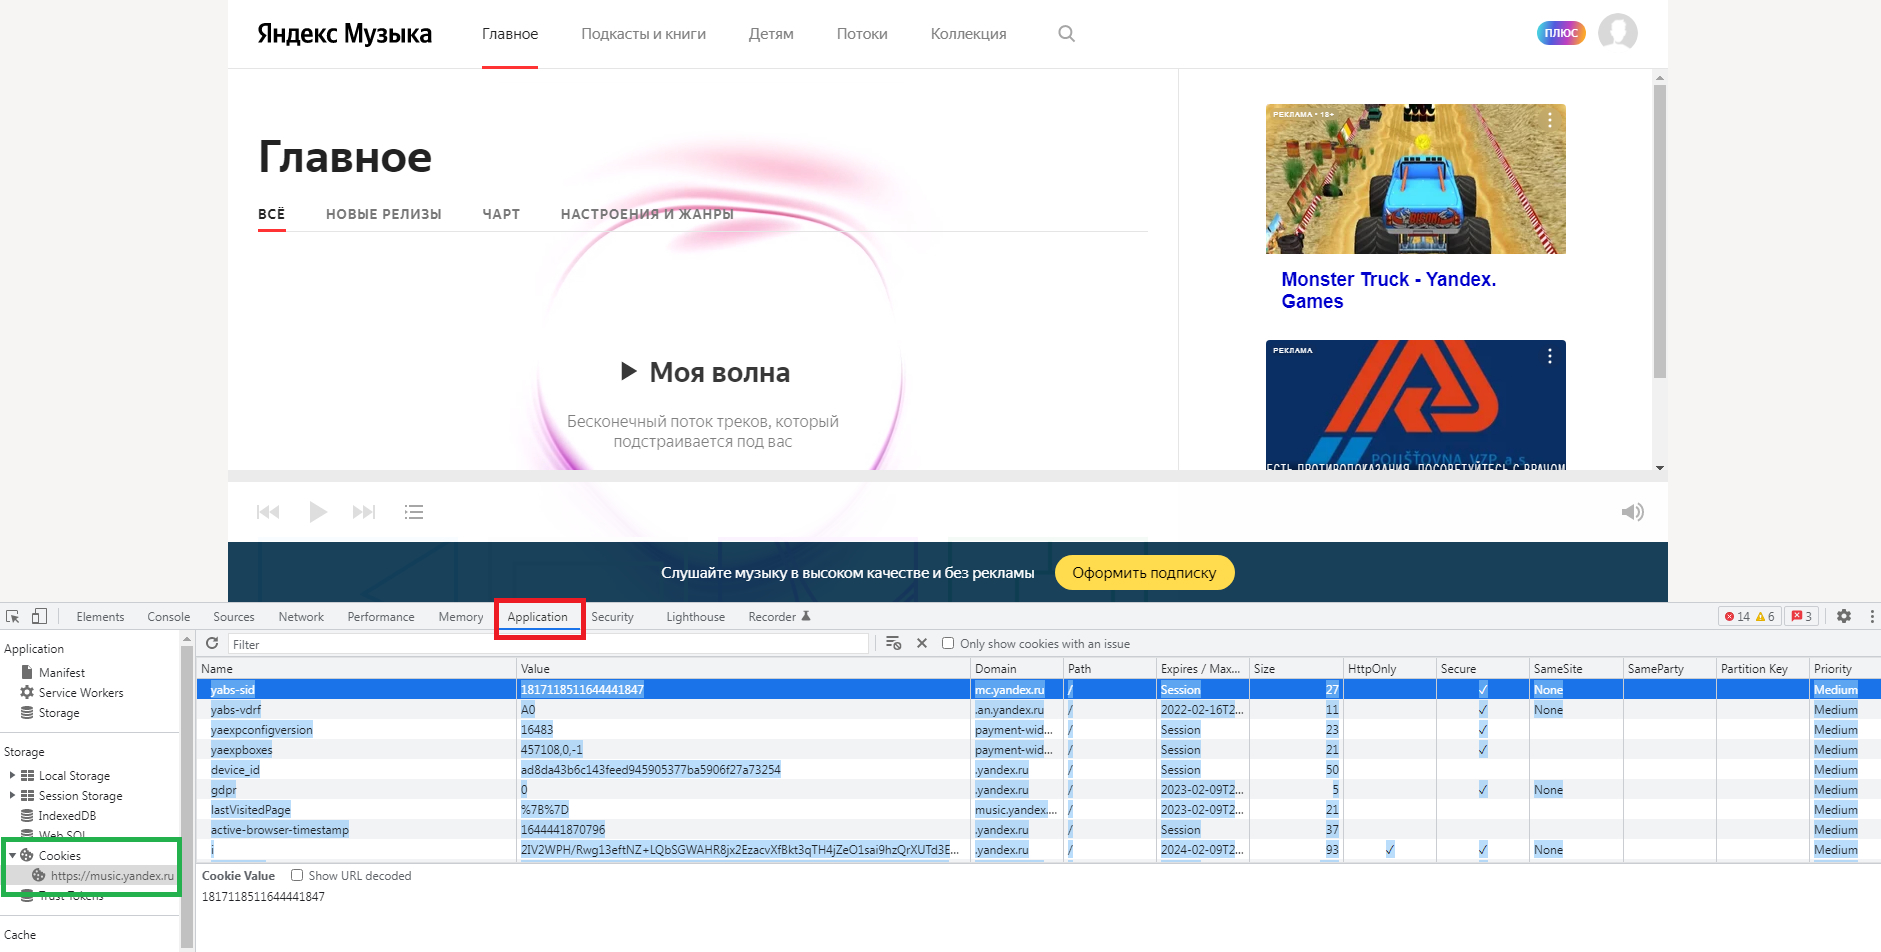
Task: Open the Performance tab
Action: 381,617
